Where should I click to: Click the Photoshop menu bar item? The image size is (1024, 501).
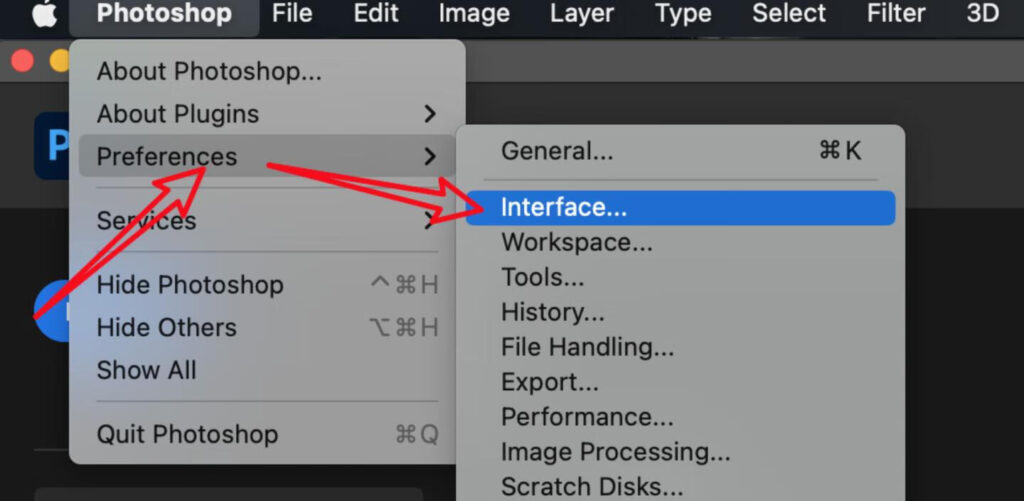(x=164, y=14)
